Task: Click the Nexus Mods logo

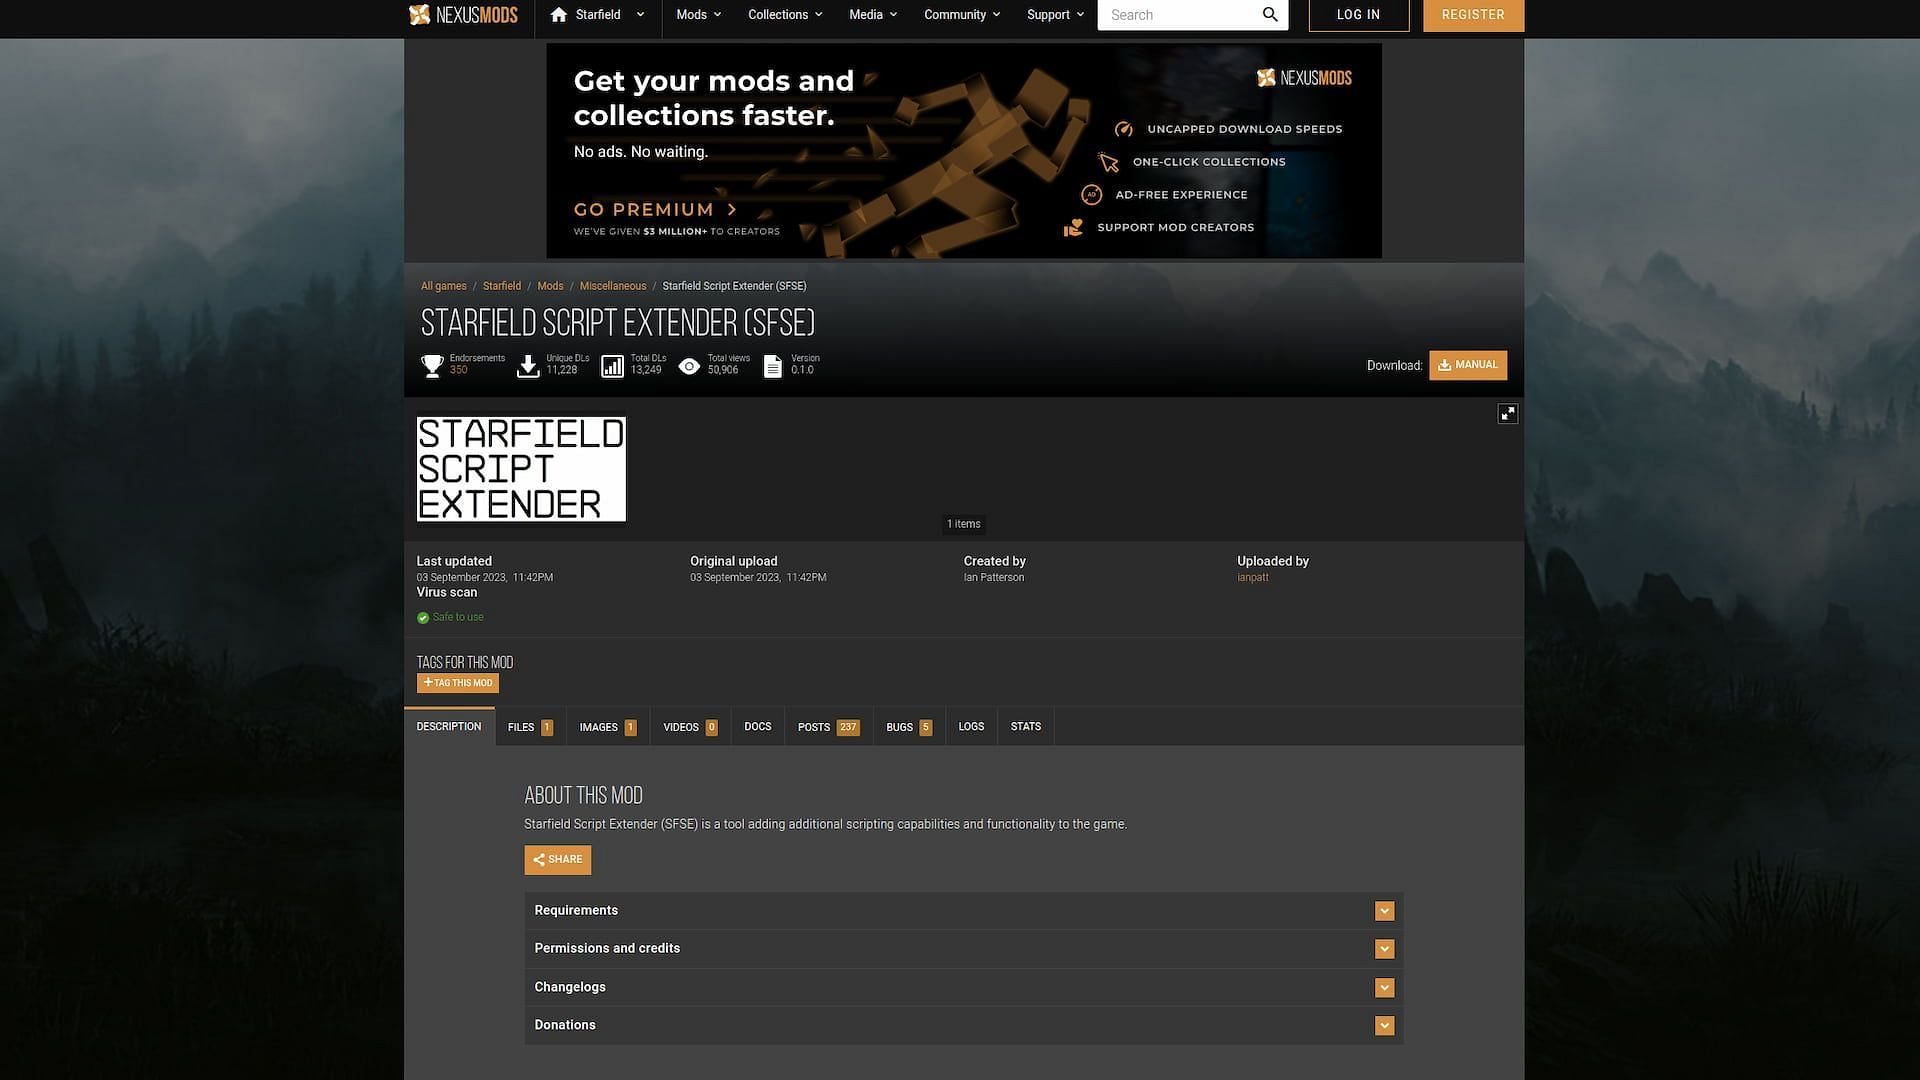Action: (x=463, y=15)
